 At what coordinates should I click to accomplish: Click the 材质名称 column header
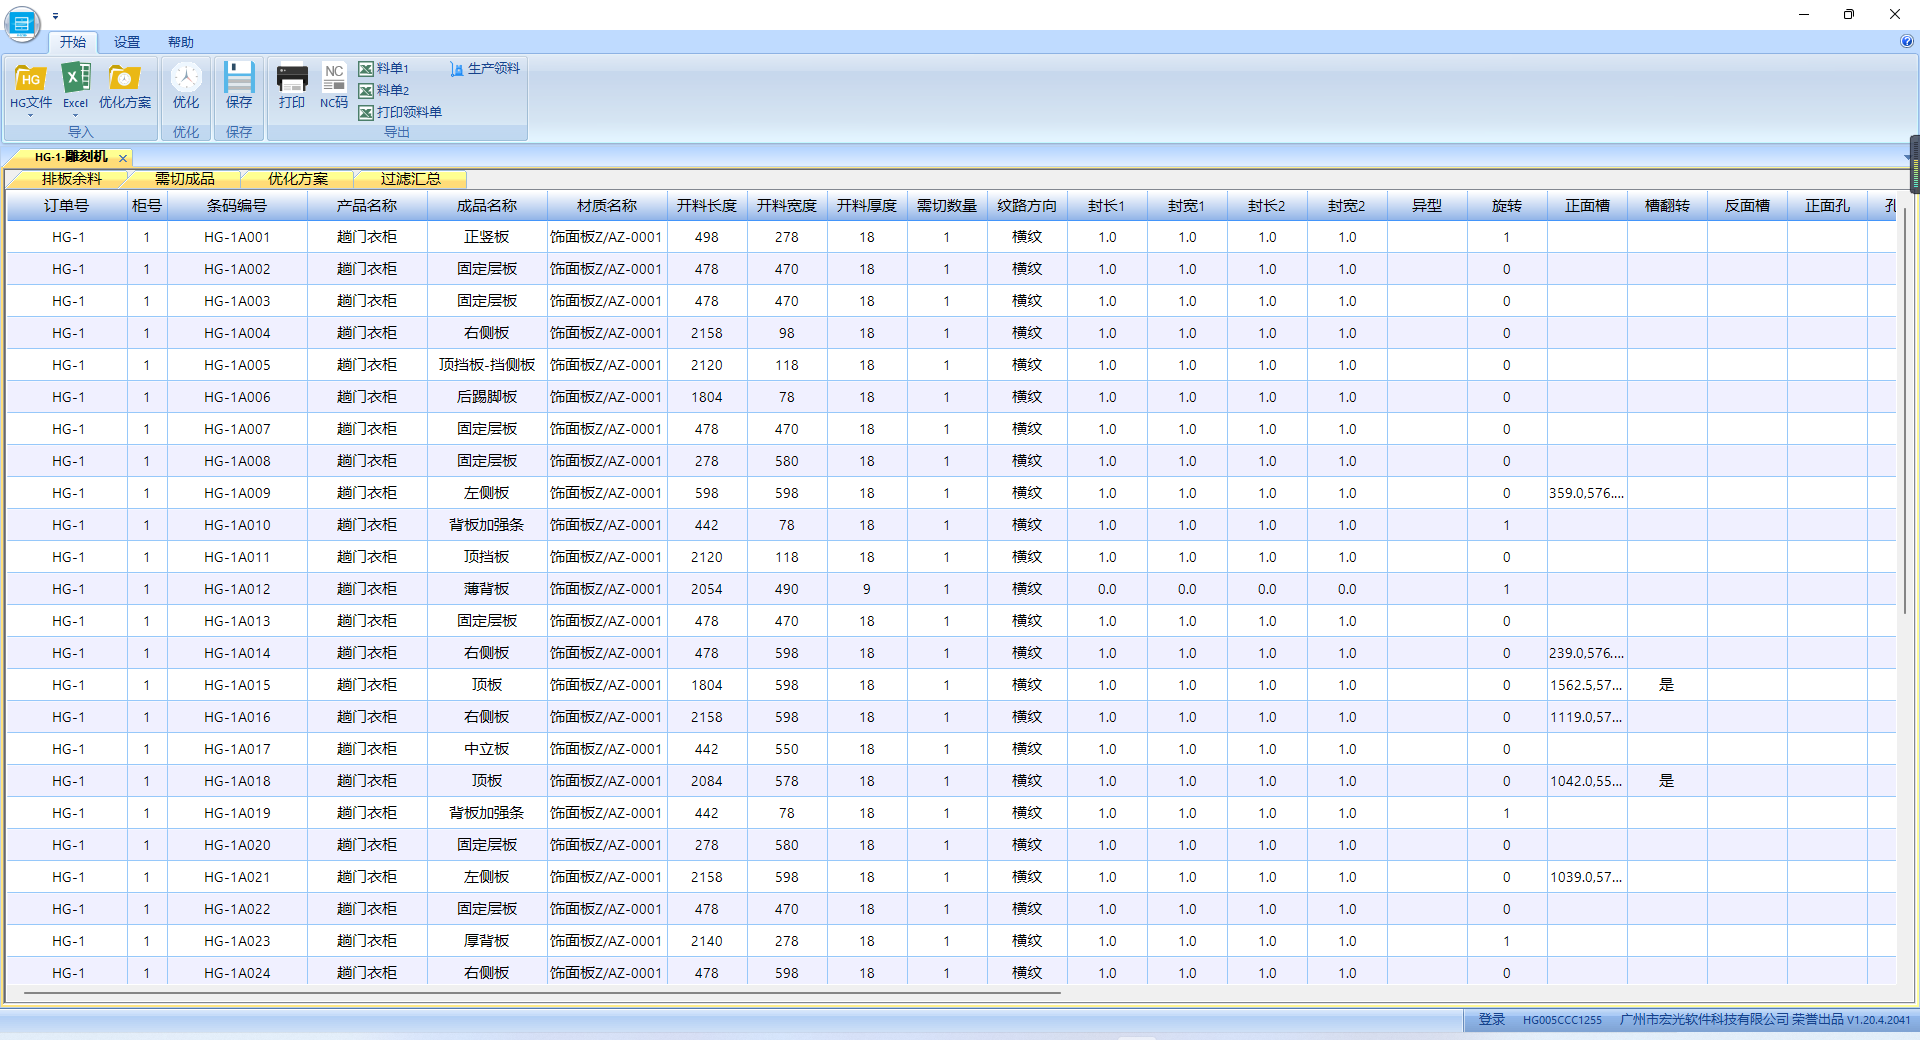point(607,206)
